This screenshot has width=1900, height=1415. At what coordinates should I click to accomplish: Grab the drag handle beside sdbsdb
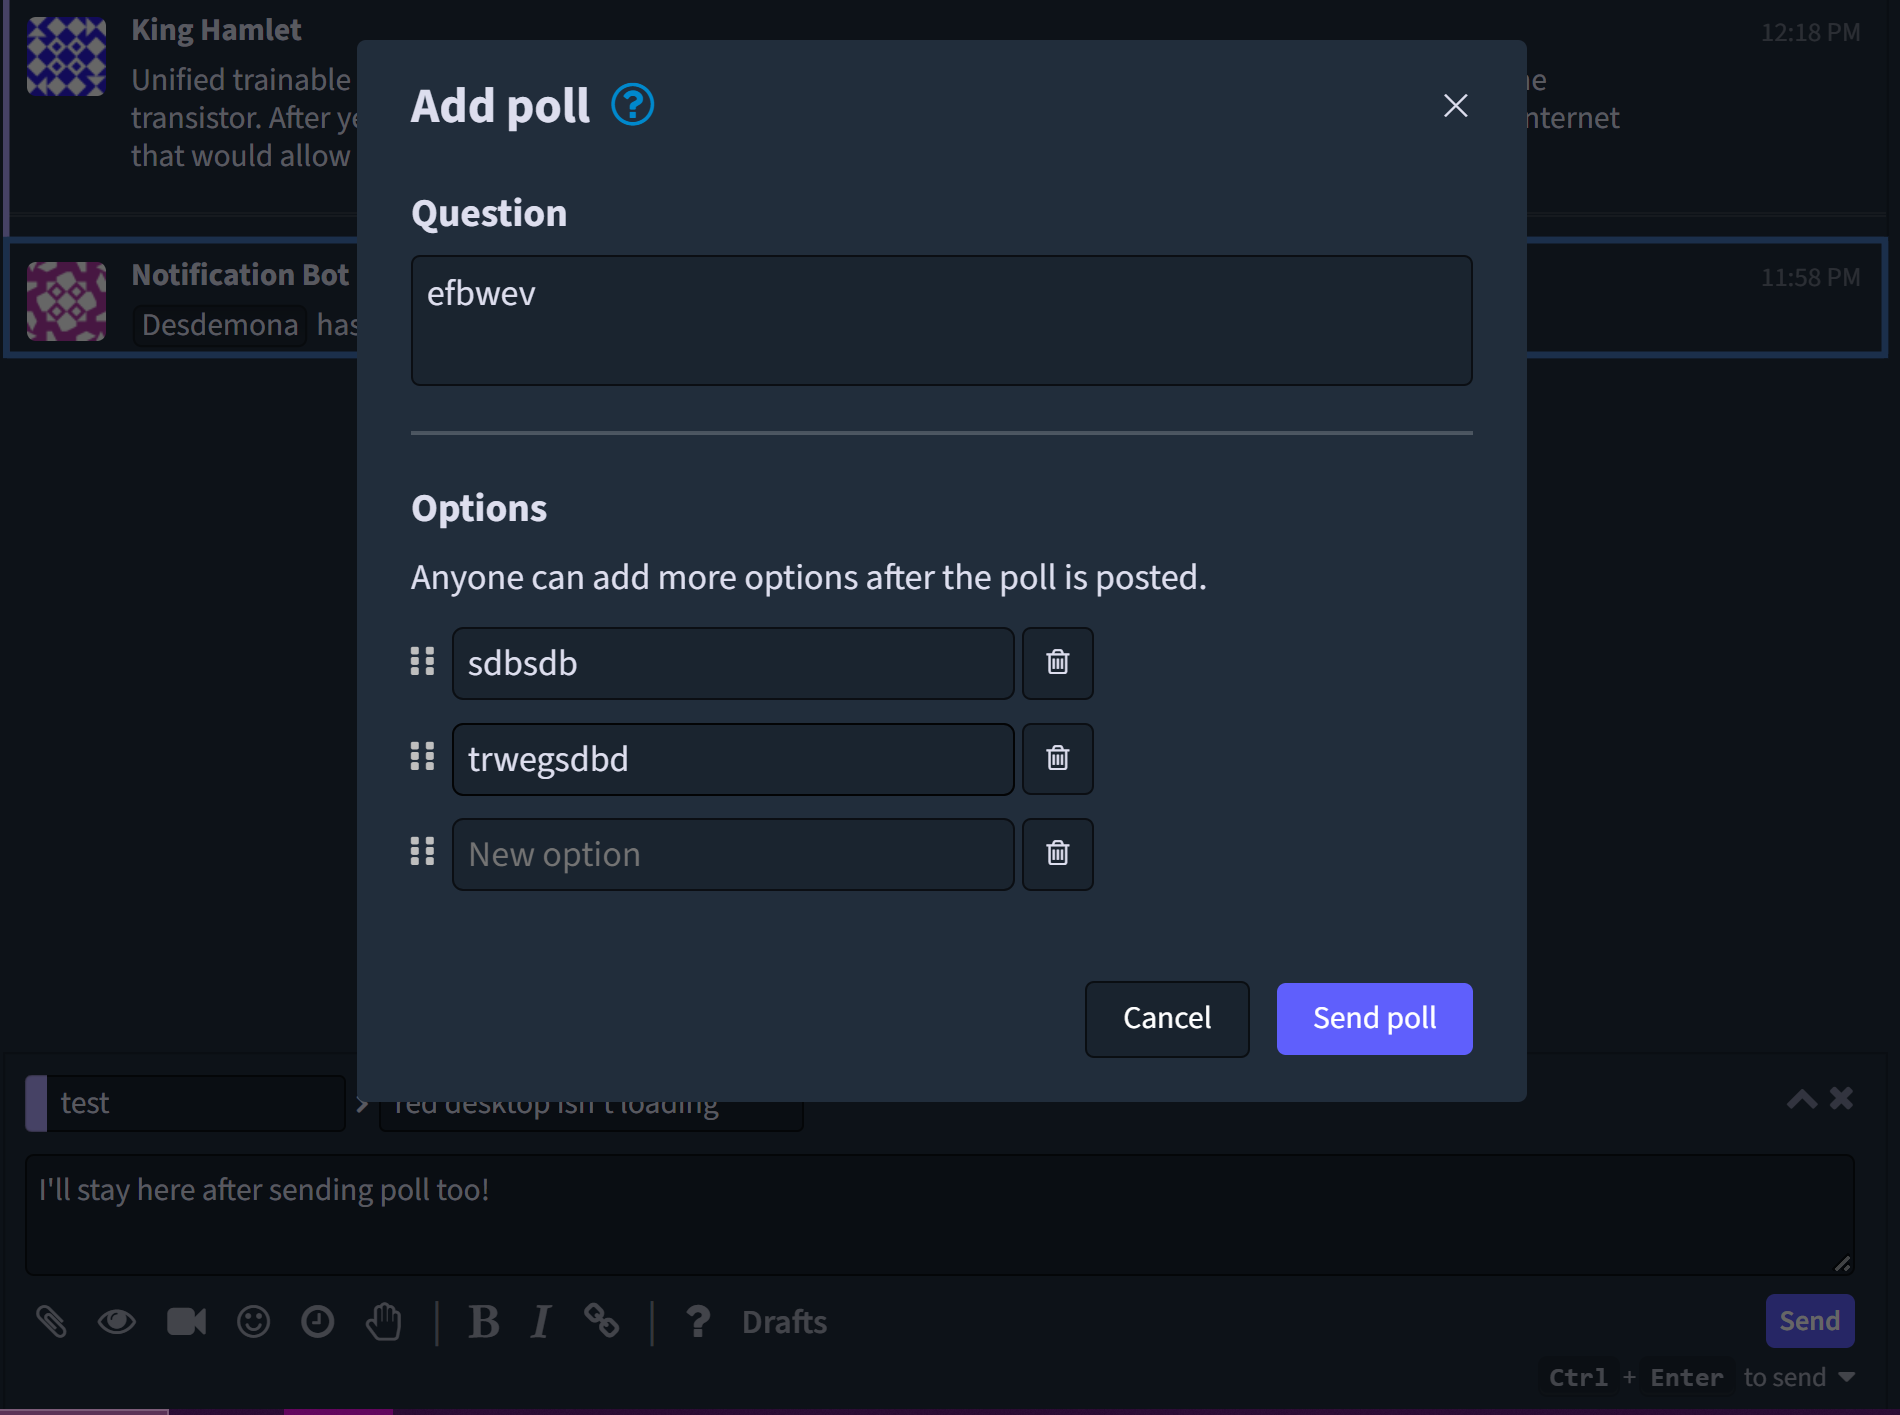tap(422, 662)
